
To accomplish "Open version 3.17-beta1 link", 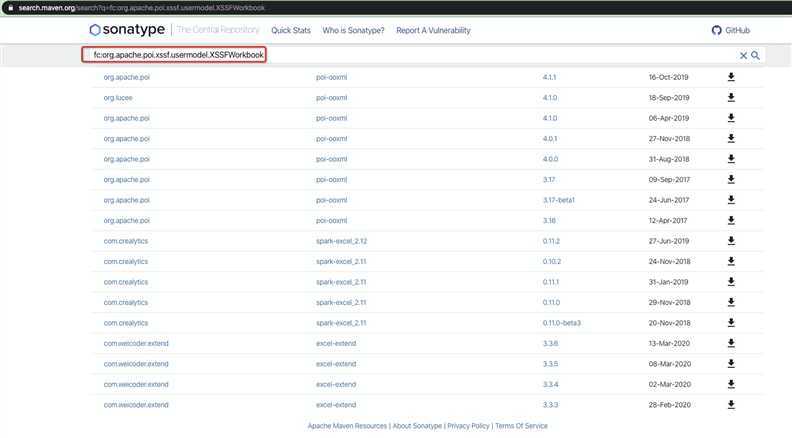I will [x=559, y=200].
